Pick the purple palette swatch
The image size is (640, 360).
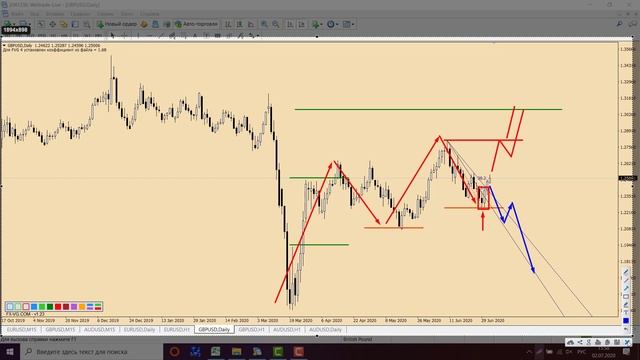(74, 307)
